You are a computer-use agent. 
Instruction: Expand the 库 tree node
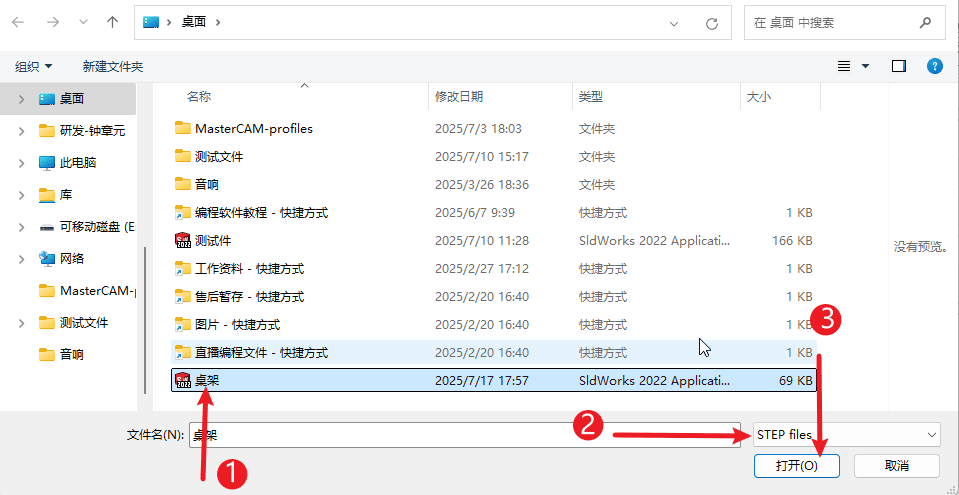[x=21, y=195]
